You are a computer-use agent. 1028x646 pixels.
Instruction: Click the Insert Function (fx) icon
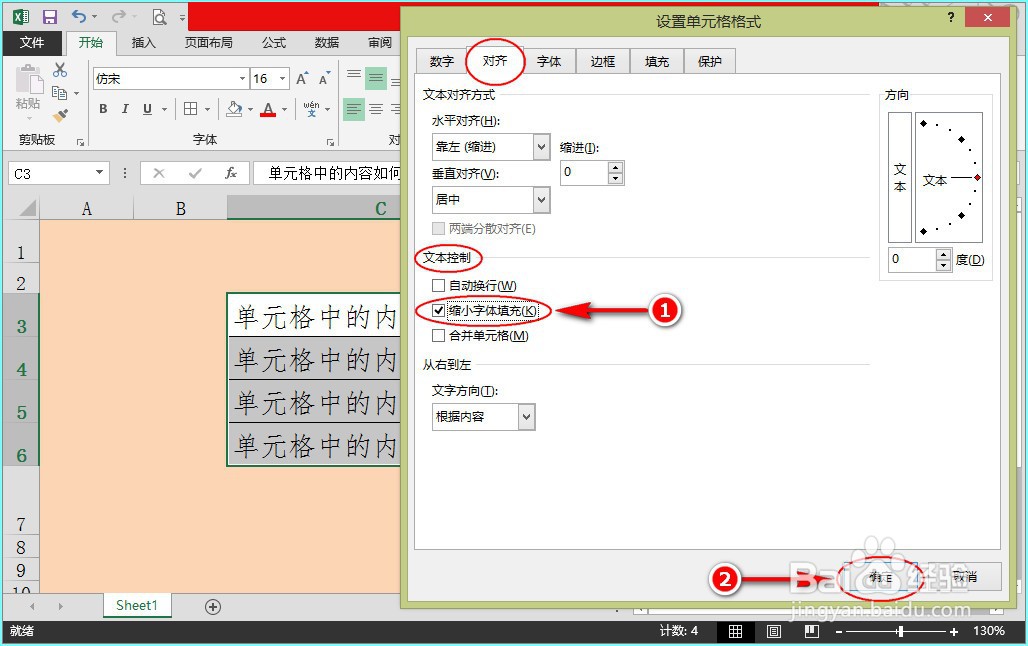(x=231, y=172)
